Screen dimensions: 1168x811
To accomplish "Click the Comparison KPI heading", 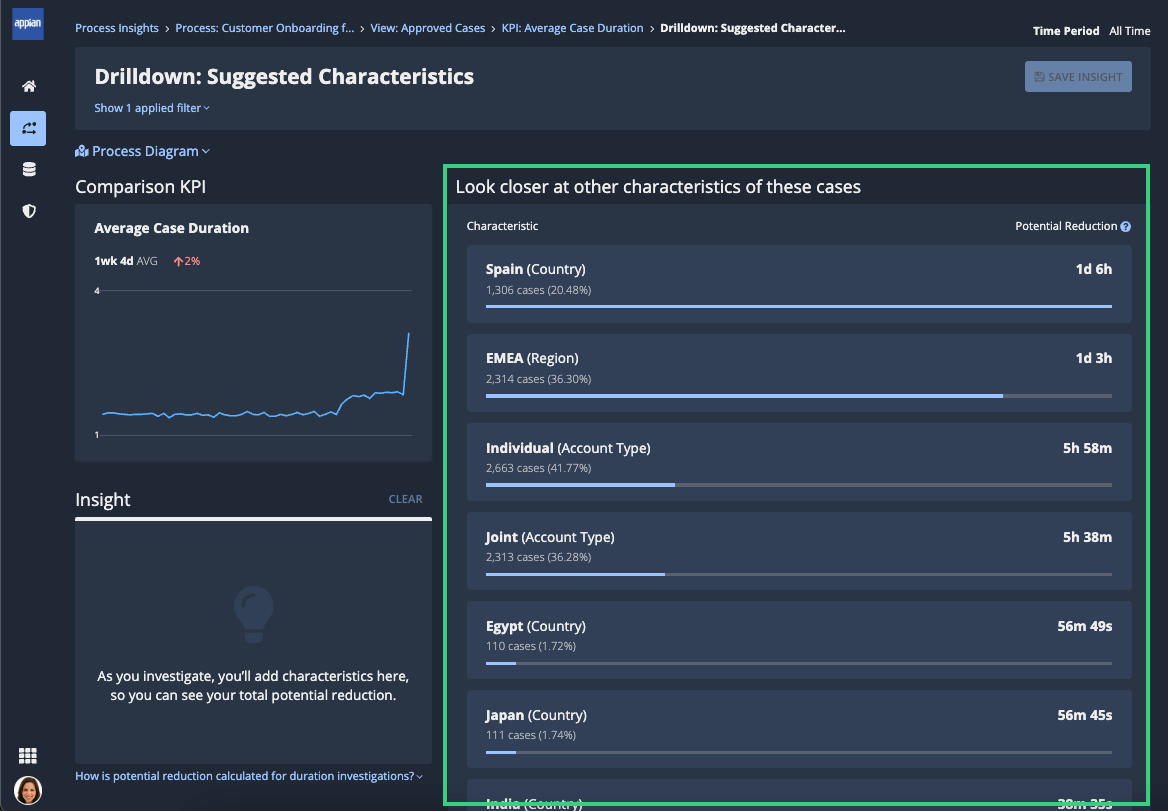I will pos(140,187).
